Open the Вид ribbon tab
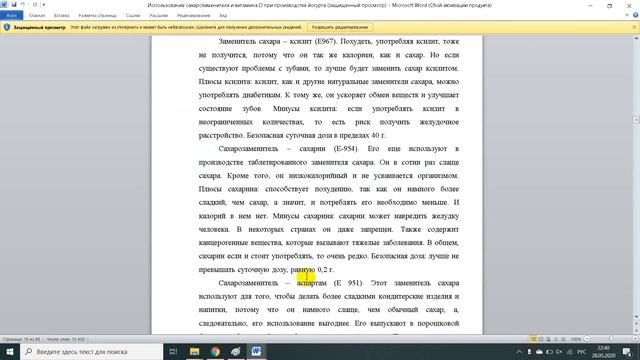This screenshot has height=360, width=640. [223, 16]
